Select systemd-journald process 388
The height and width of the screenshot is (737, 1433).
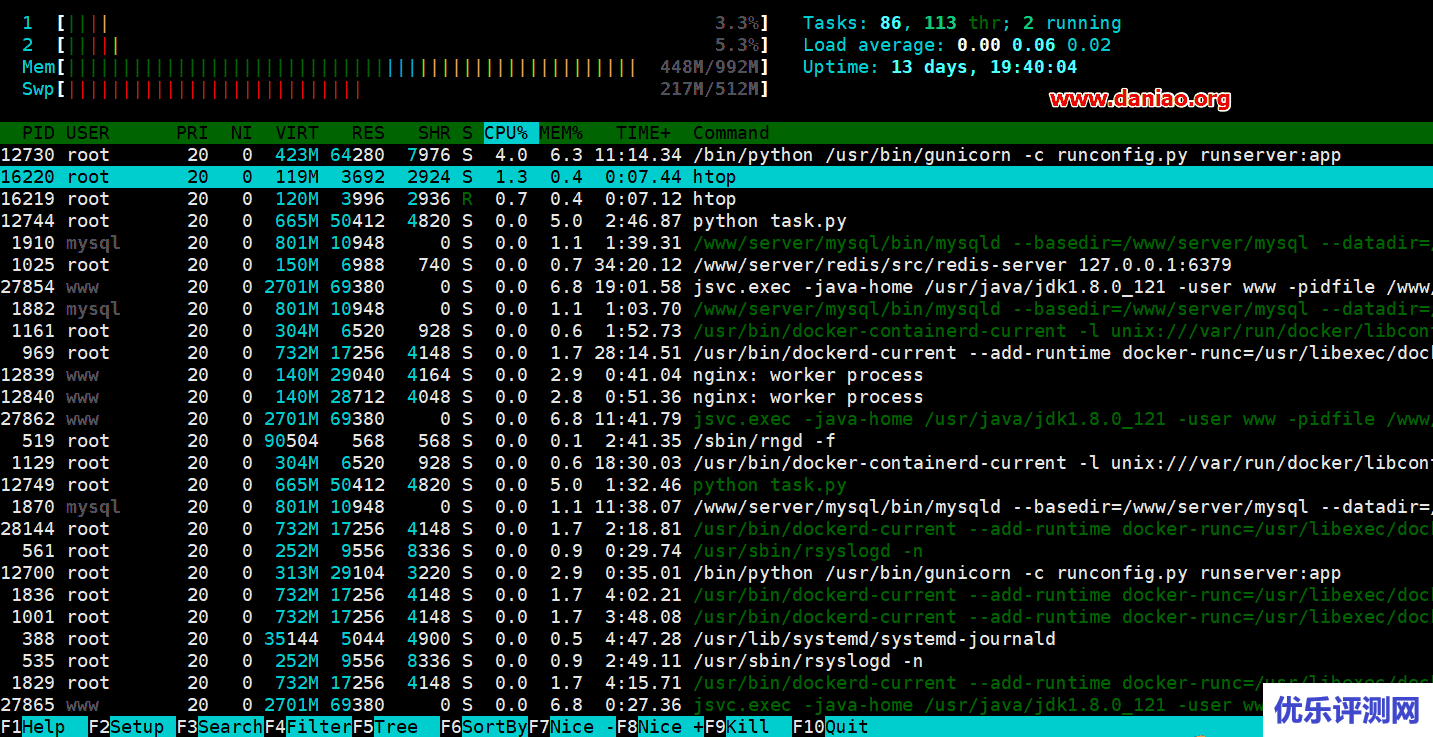(716, 639)
